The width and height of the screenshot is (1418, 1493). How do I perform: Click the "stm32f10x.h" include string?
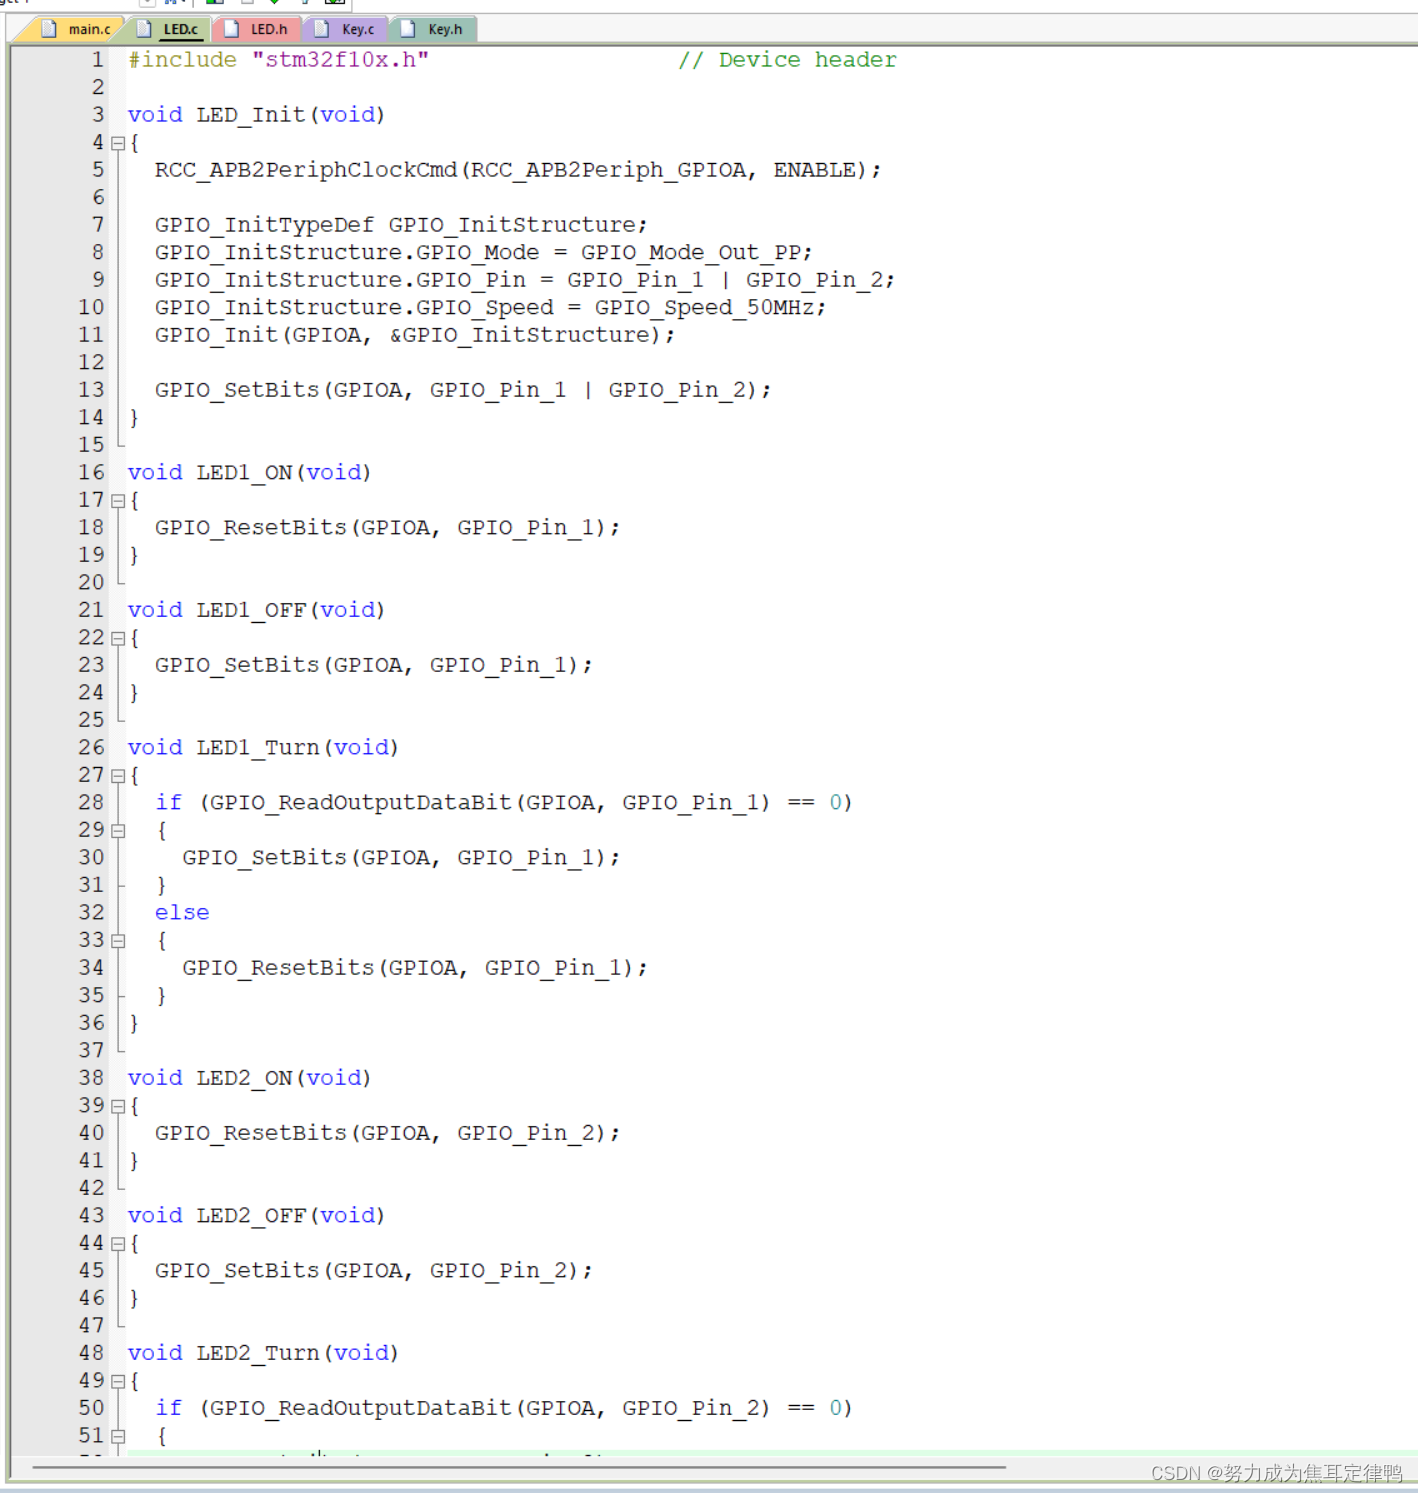coord(340,60)
